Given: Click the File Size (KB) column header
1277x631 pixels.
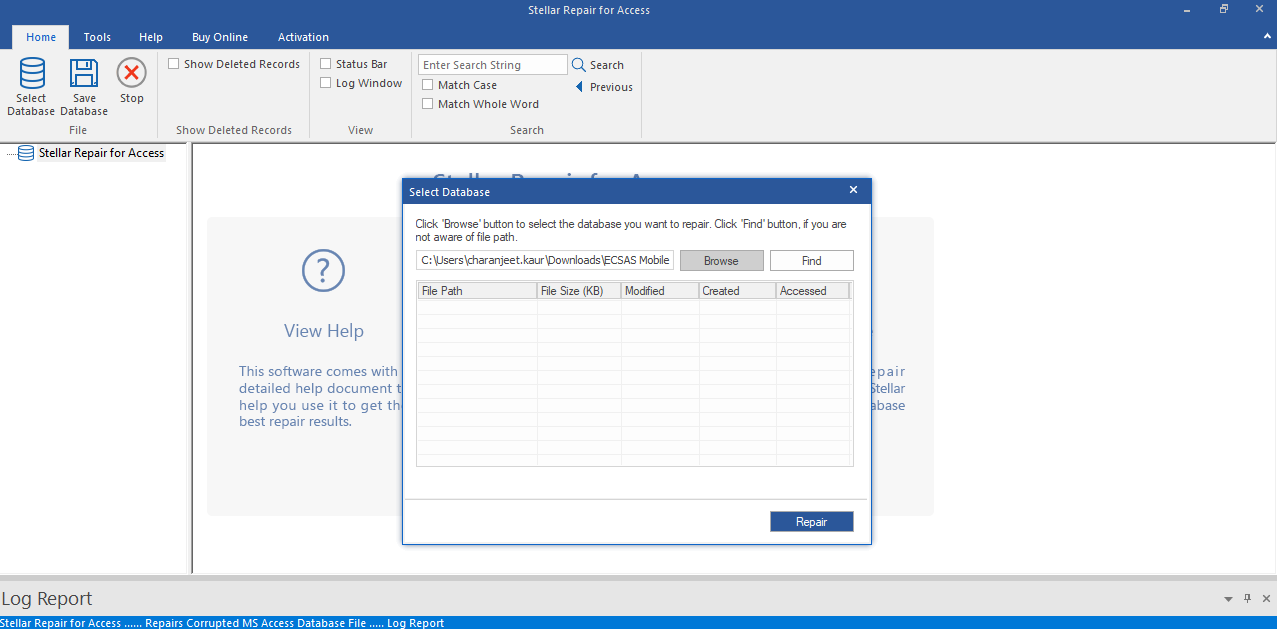Looking at the screenshot, I should [x=579, y=291].
